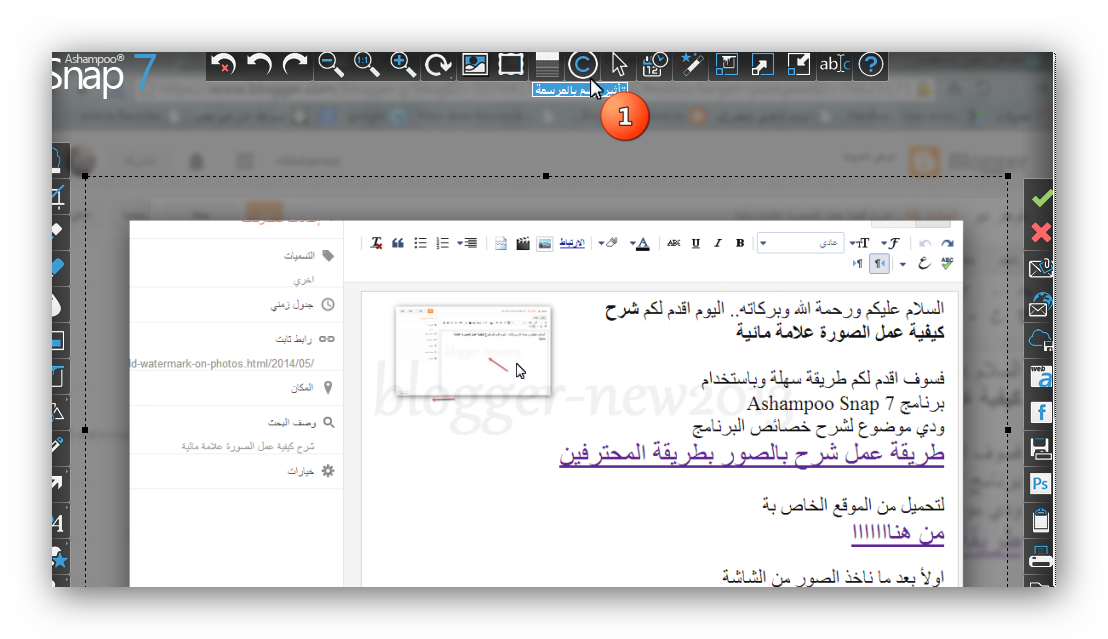Screen dimensions: 1108x639
Task: Click the الارتباط link button
Action: click(x=572, y=243)
